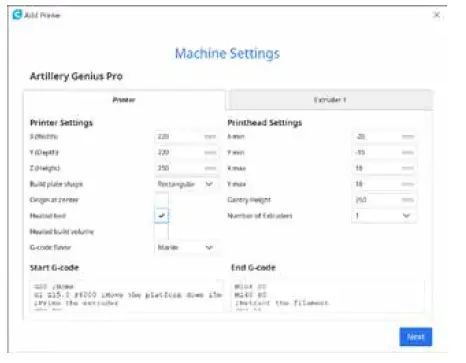Screen dimensions: 466x363
Task: Open the G-code flavor dropdown
Action: click(x=187, y=247)
